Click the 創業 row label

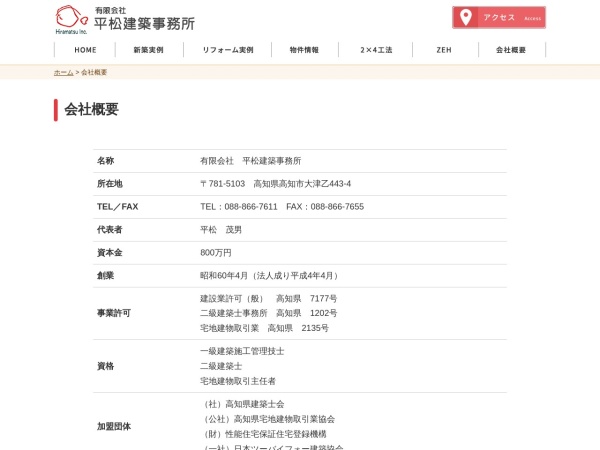[105, 276]
